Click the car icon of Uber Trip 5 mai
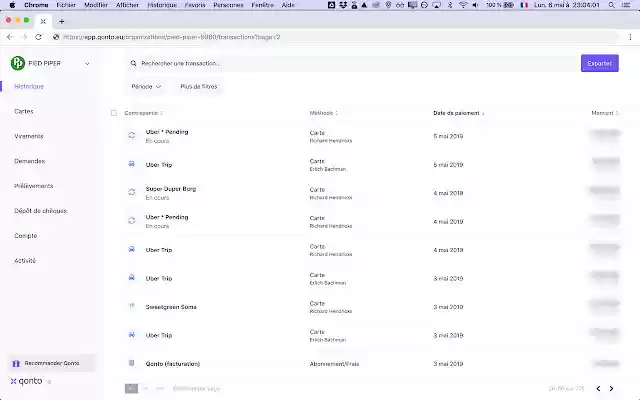This screenshot has width=640, height=400. [131, 164]
